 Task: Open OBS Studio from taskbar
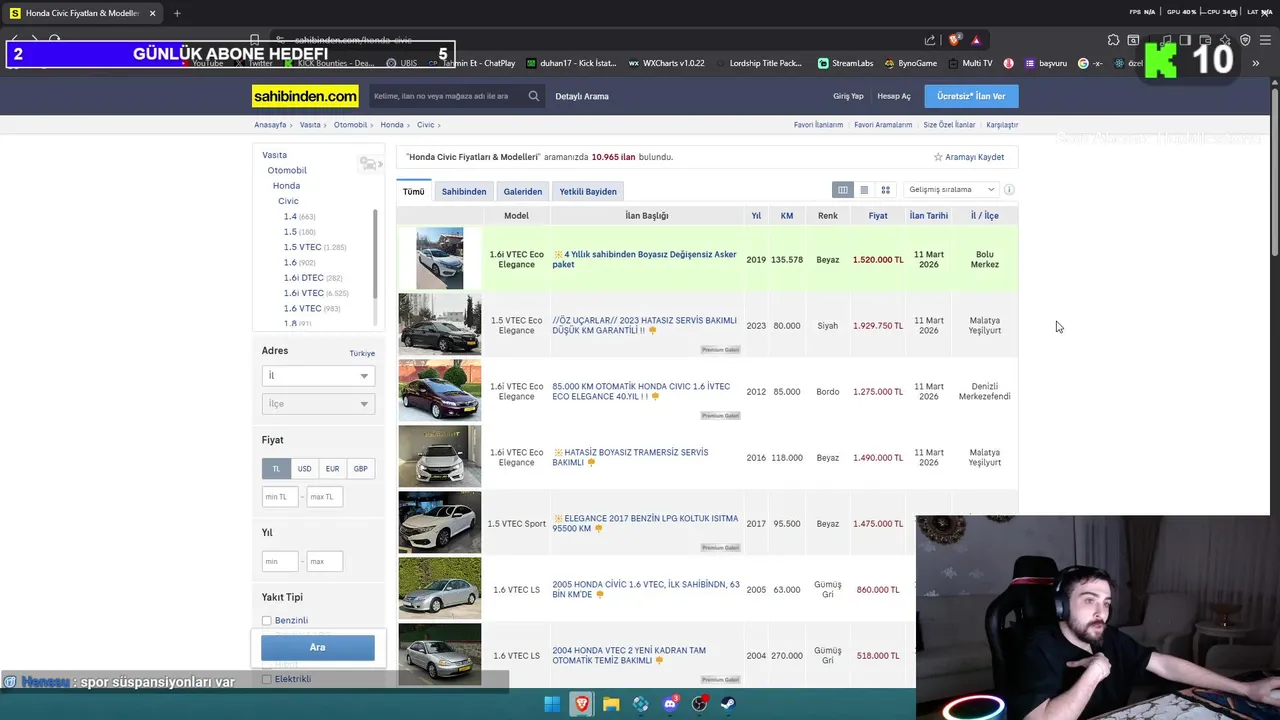[x=699, y=704]
